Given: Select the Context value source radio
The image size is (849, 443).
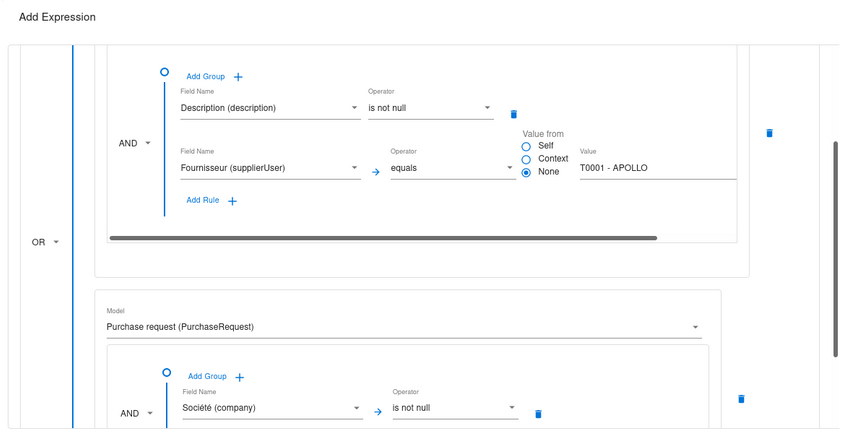Looking at the screenshot, I should tap(526, 159).
